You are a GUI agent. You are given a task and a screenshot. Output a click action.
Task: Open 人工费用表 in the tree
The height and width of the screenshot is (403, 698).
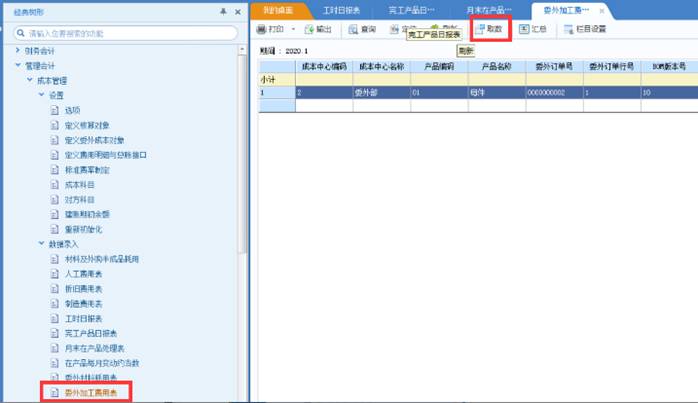83,273
